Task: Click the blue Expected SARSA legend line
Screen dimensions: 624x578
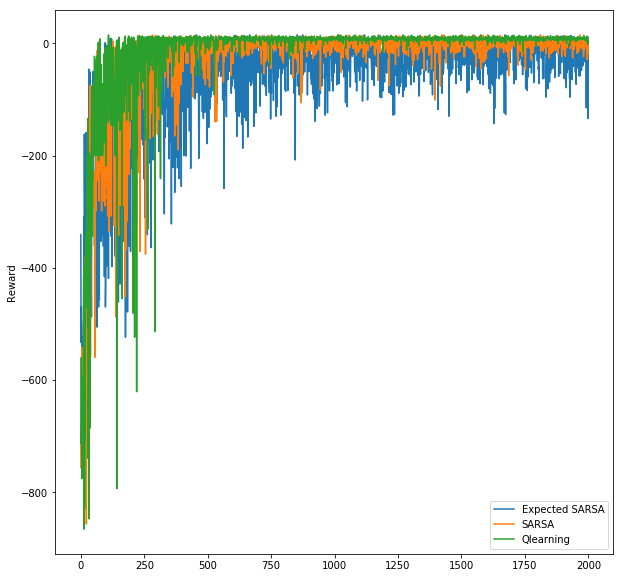Action: [504, 509]
